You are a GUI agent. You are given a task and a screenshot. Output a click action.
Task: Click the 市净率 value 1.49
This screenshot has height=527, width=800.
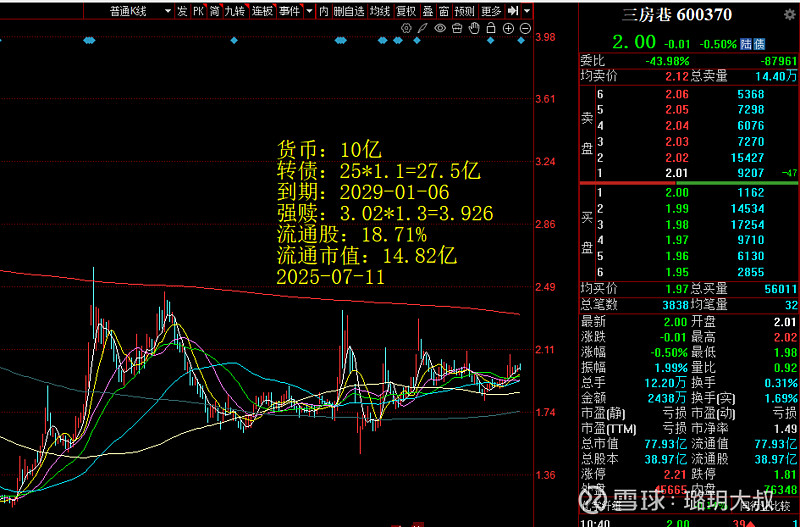point(785,429)
